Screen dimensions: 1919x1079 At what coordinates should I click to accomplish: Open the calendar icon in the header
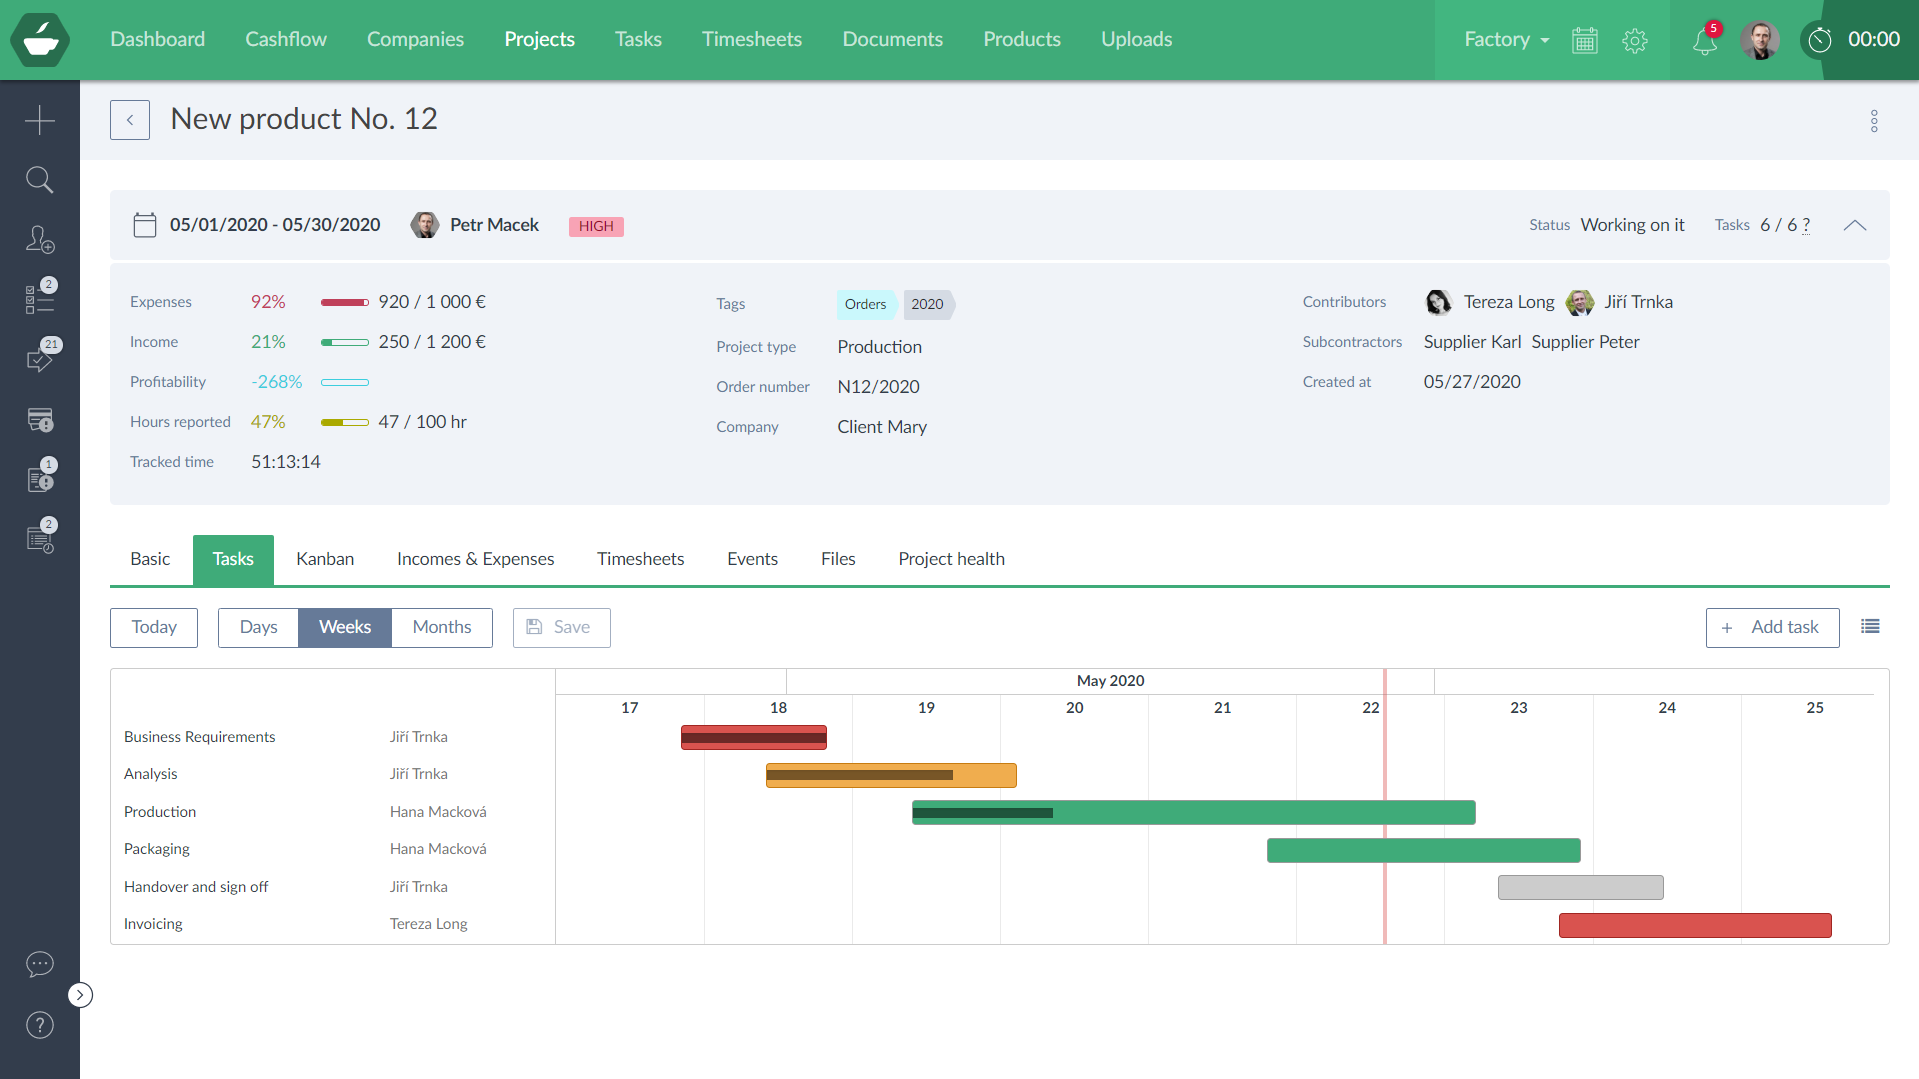tap(1585, 41)
